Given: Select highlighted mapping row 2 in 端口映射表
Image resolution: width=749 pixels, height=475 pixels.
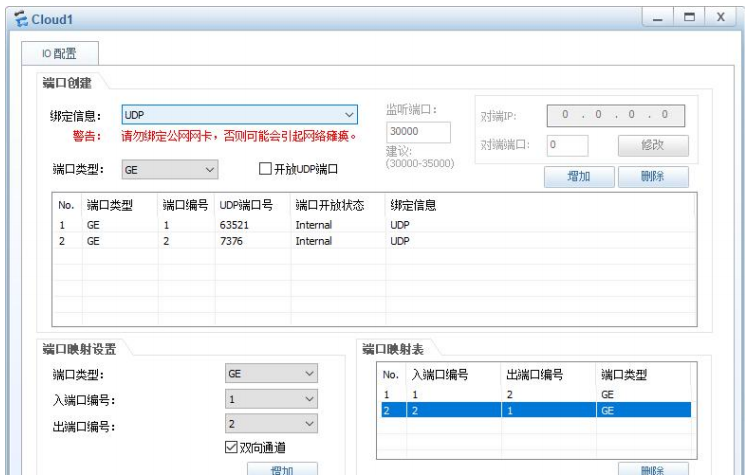Looking at the screenshot, I should click(535, 410).
